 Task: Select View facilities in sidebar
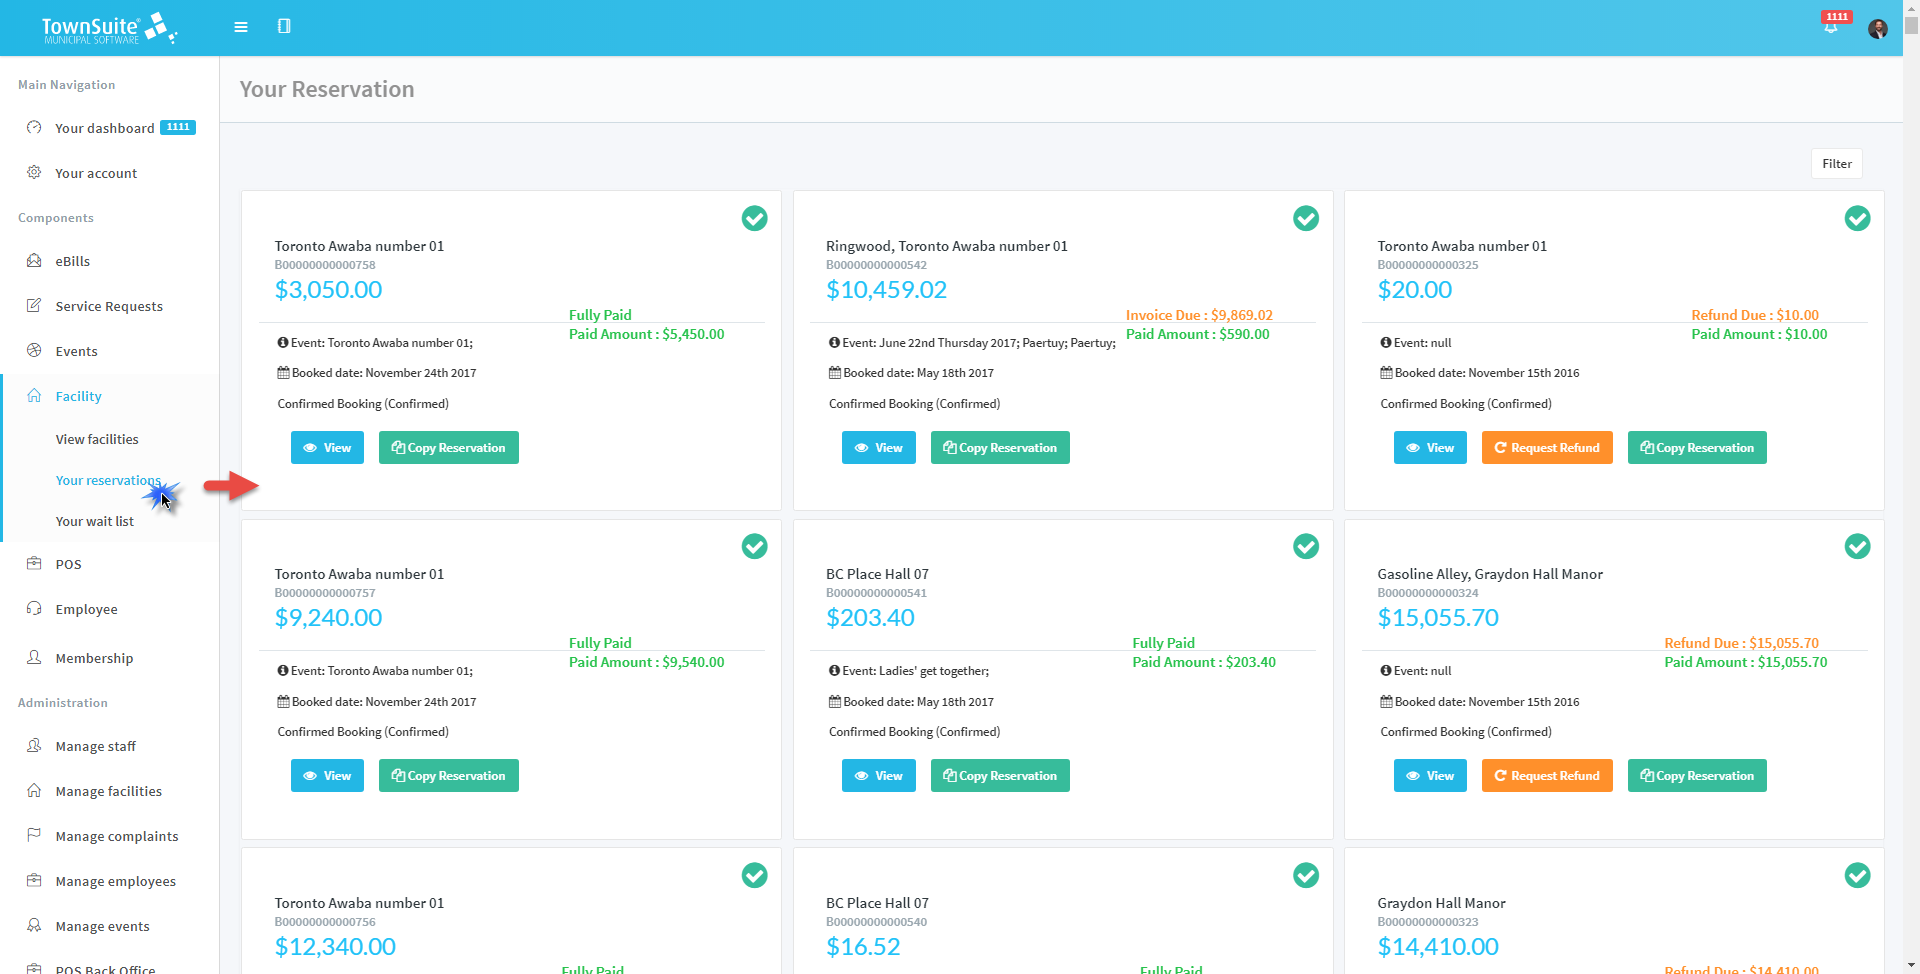click(x=97, y=439)
